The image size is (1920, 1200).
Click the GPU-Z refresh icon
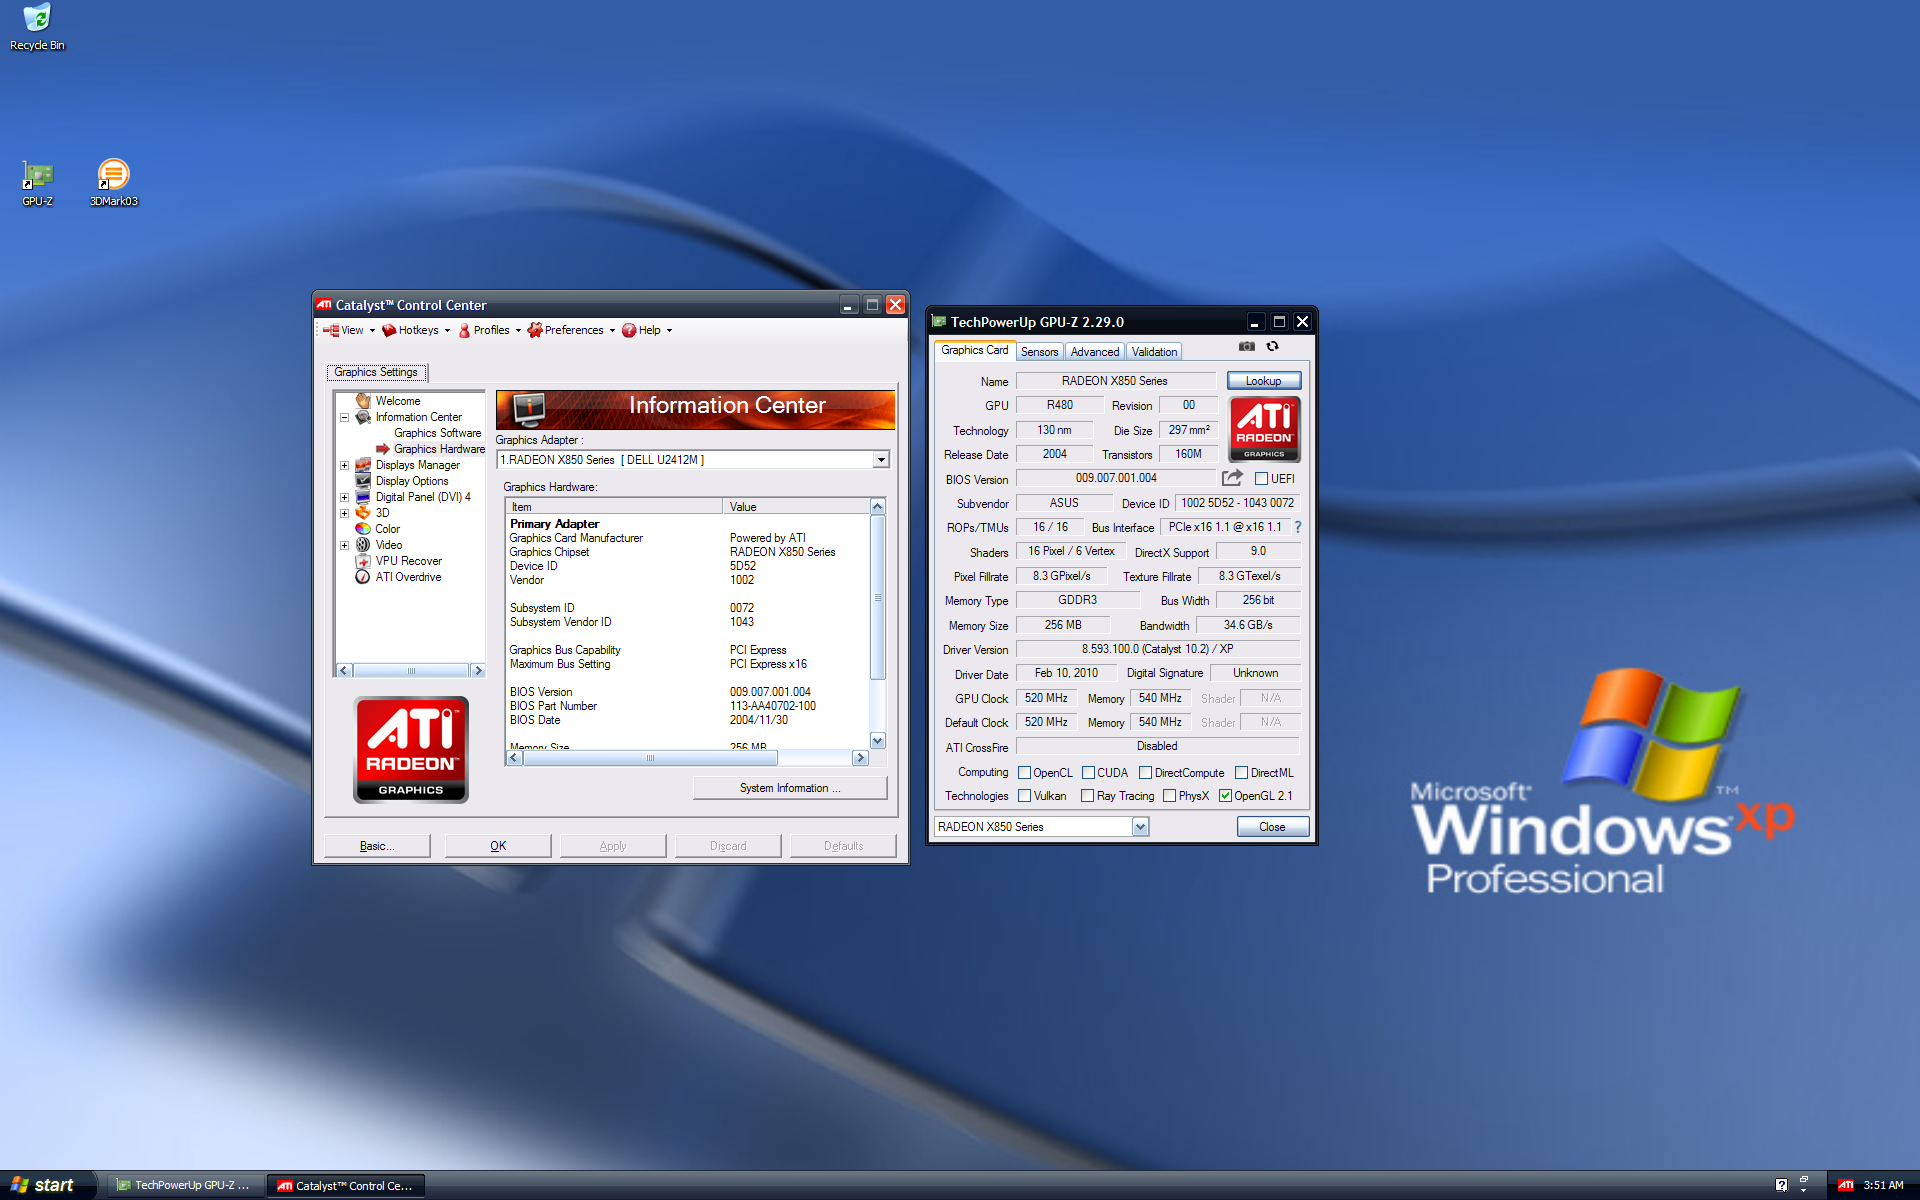tap(1272, 346)
